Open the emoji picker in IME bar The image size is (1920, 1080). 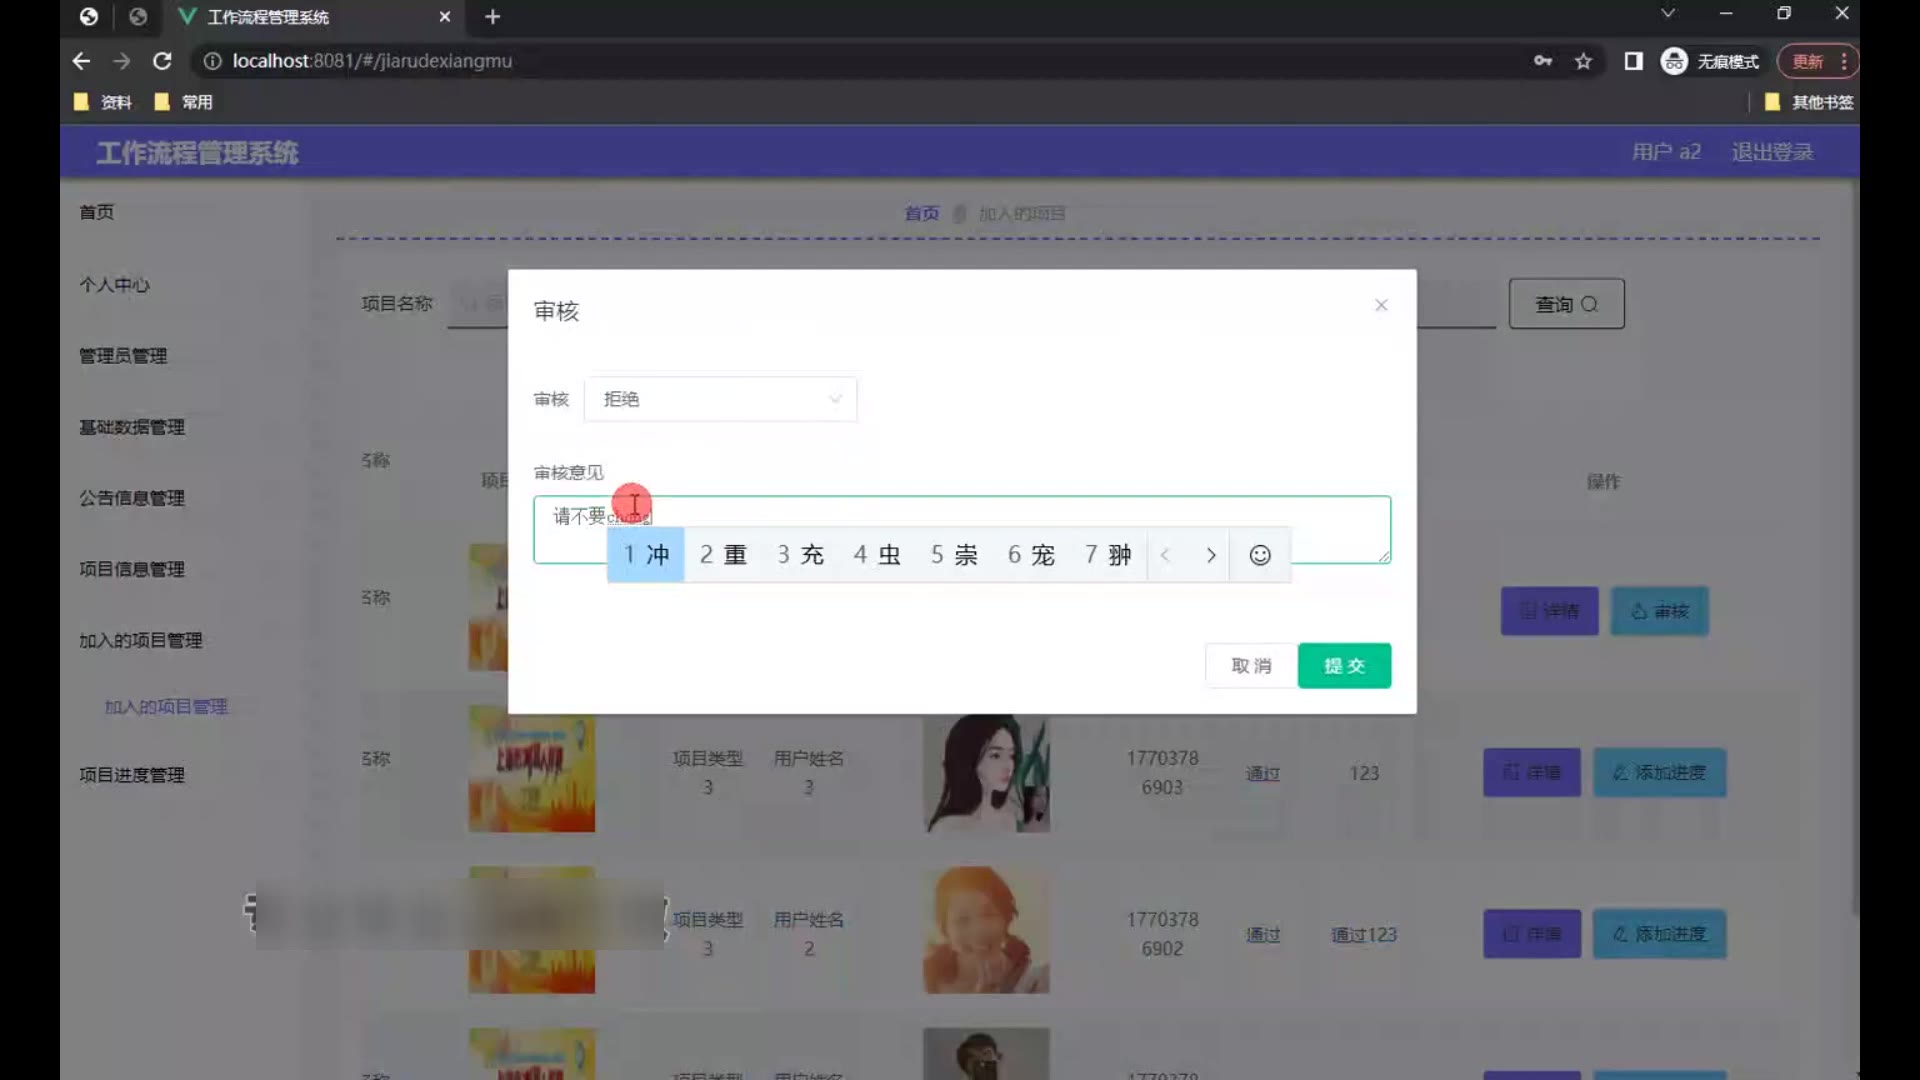point(1260,555)
